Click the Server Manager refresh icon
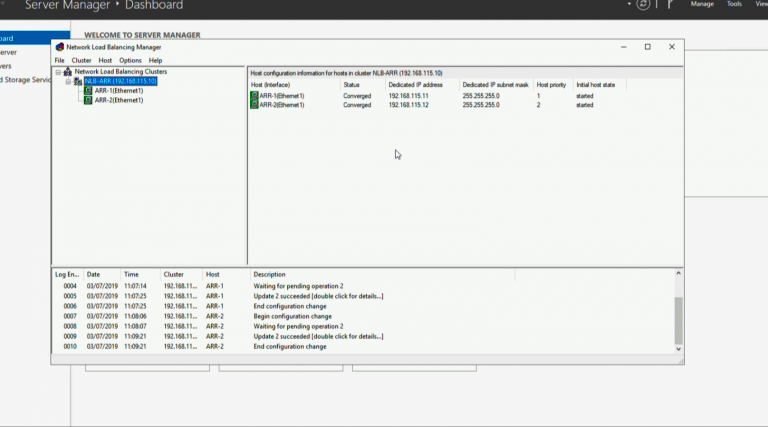Screen dimensions: 768x427 tap(643, 4)
